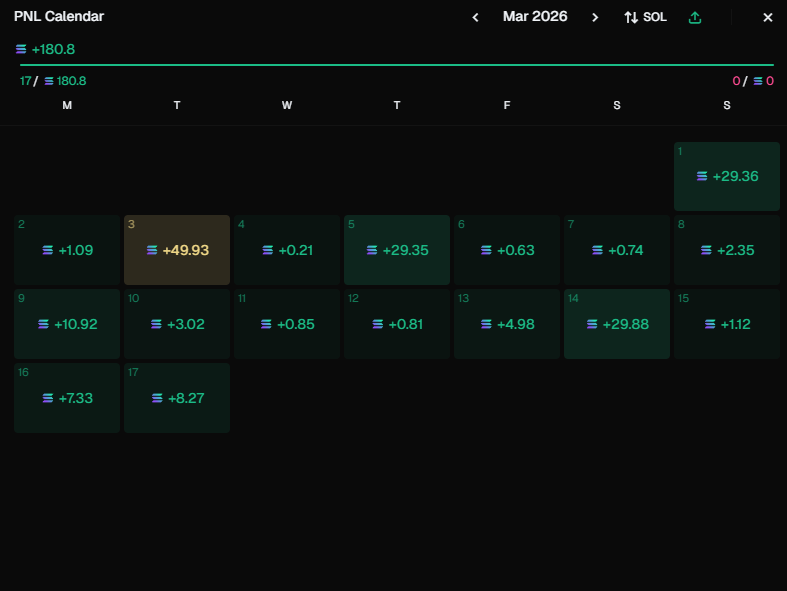
Task: Open March 13 cell showing +4.98
Action: 507,324
